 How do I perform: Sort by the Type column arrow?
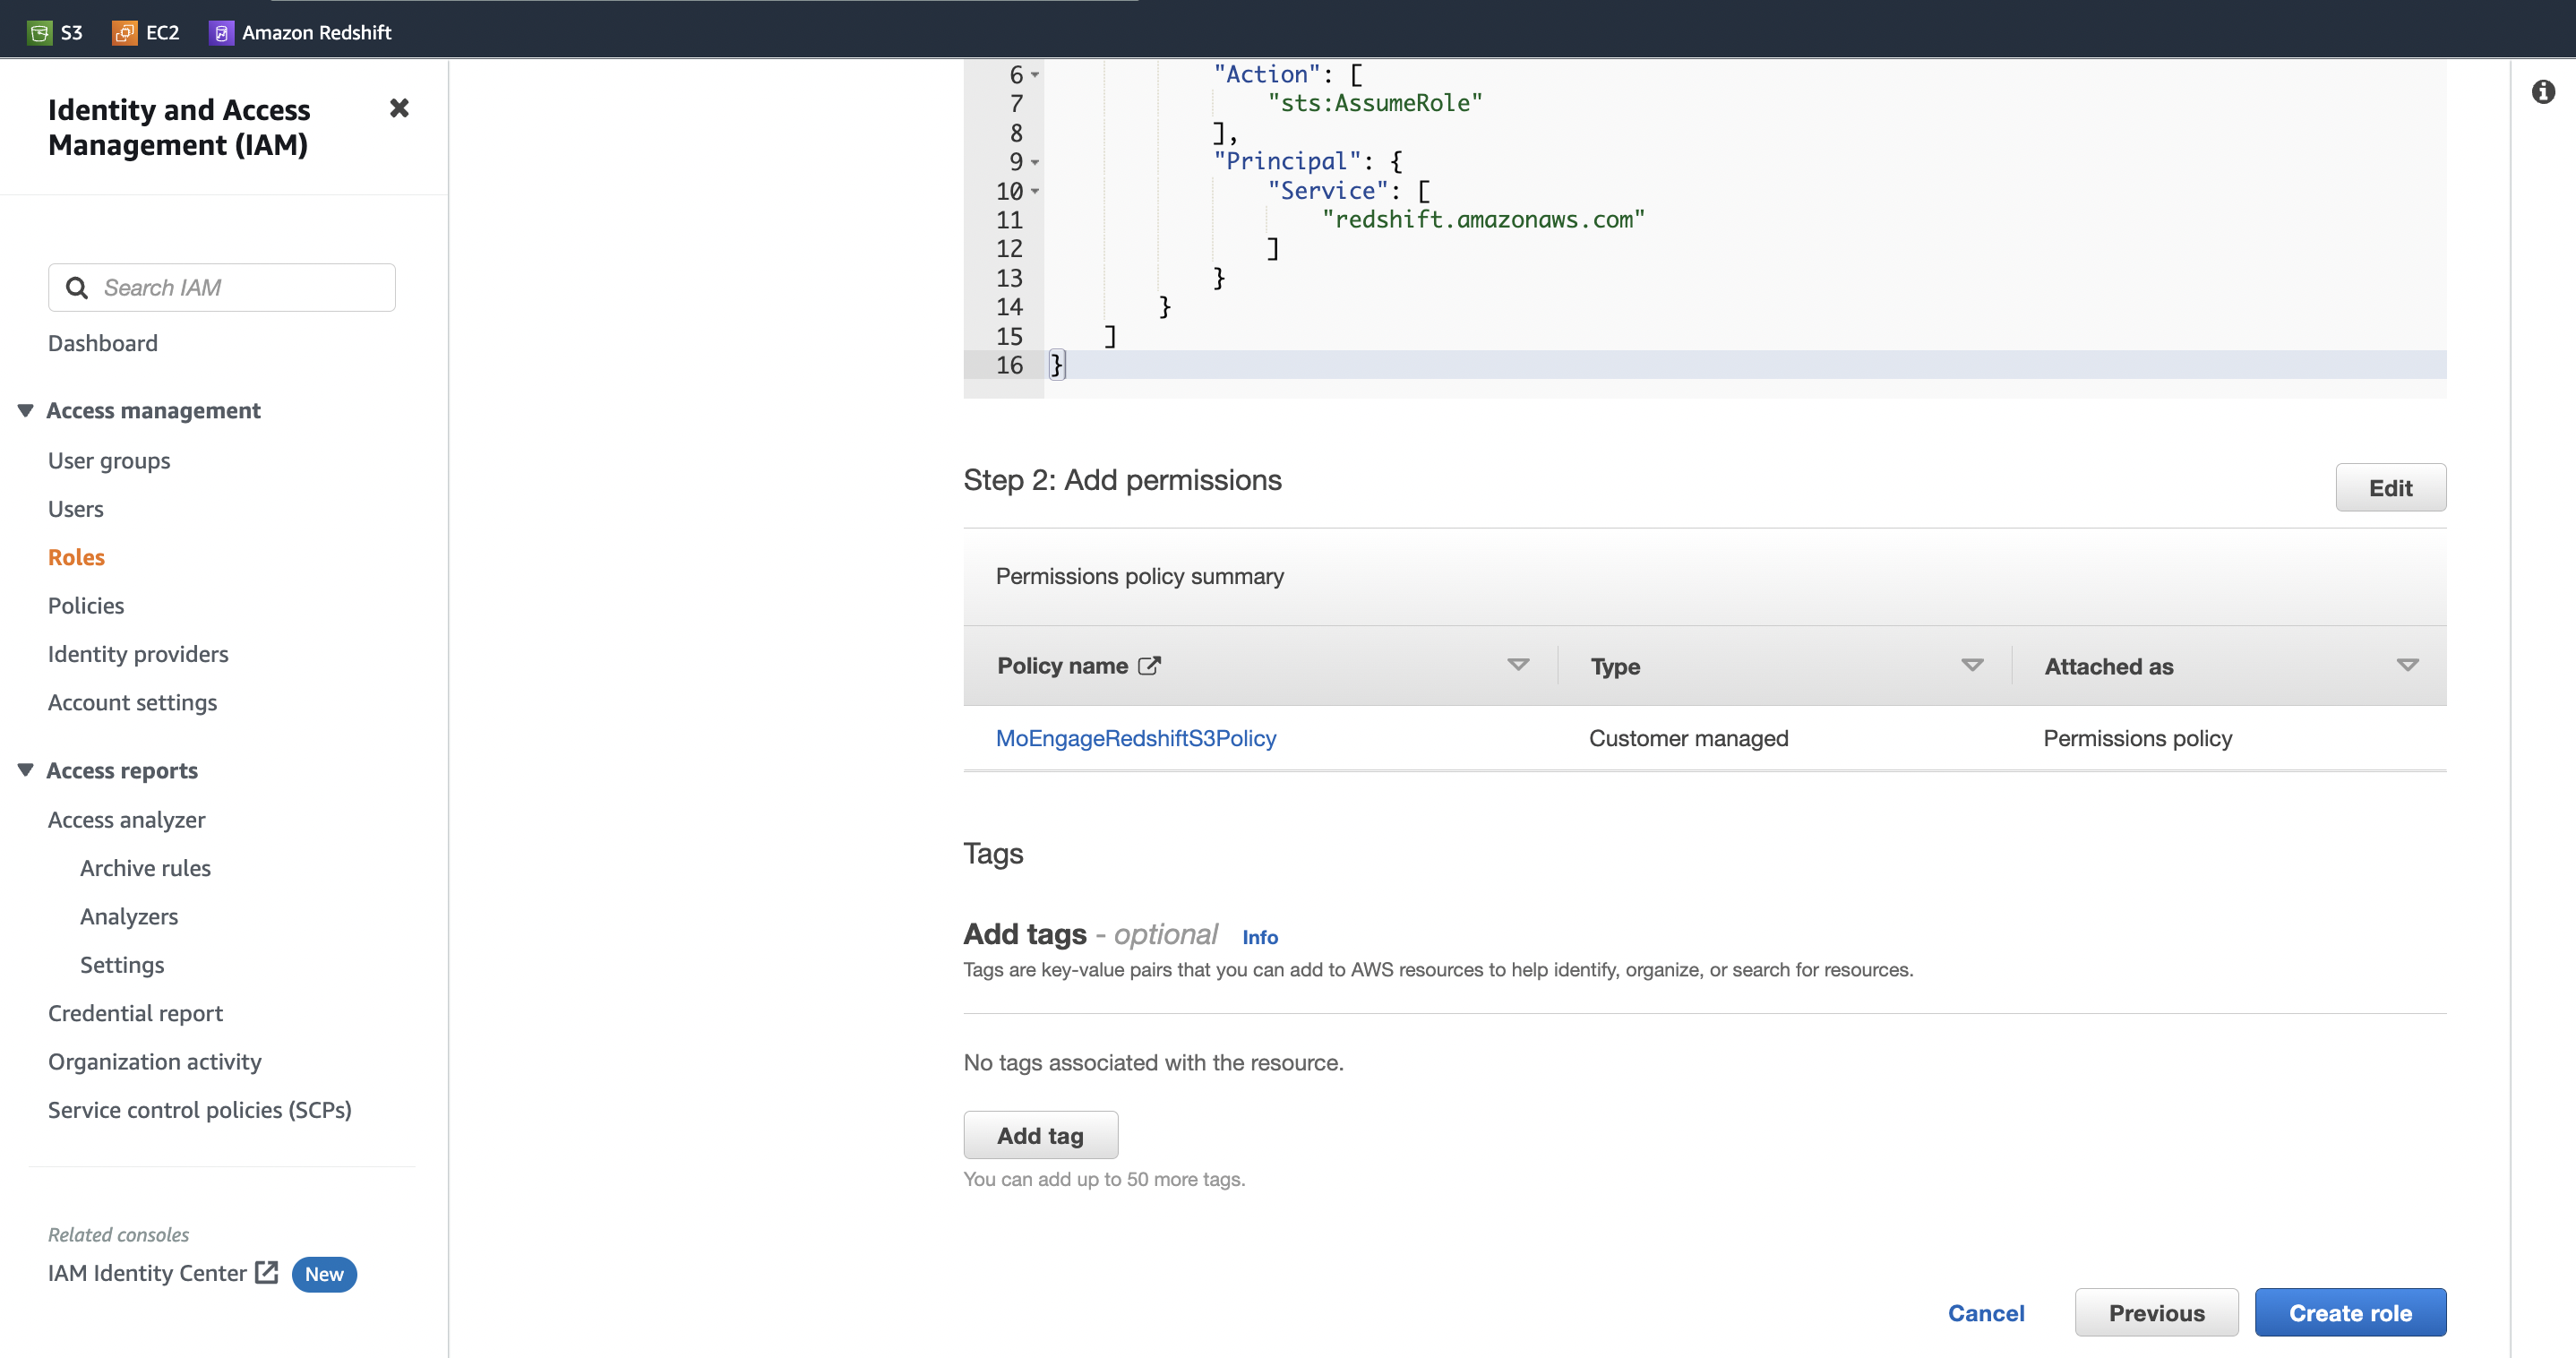point(1972,665)
